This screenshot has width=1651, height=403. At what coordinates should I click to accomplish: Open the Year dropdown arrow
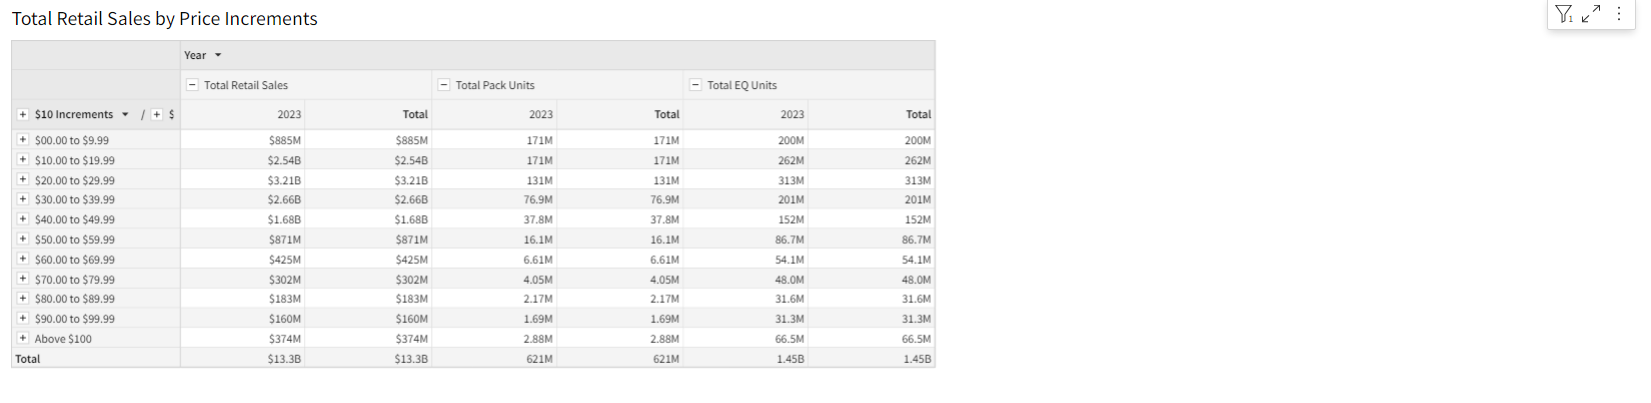coord(218,56)
